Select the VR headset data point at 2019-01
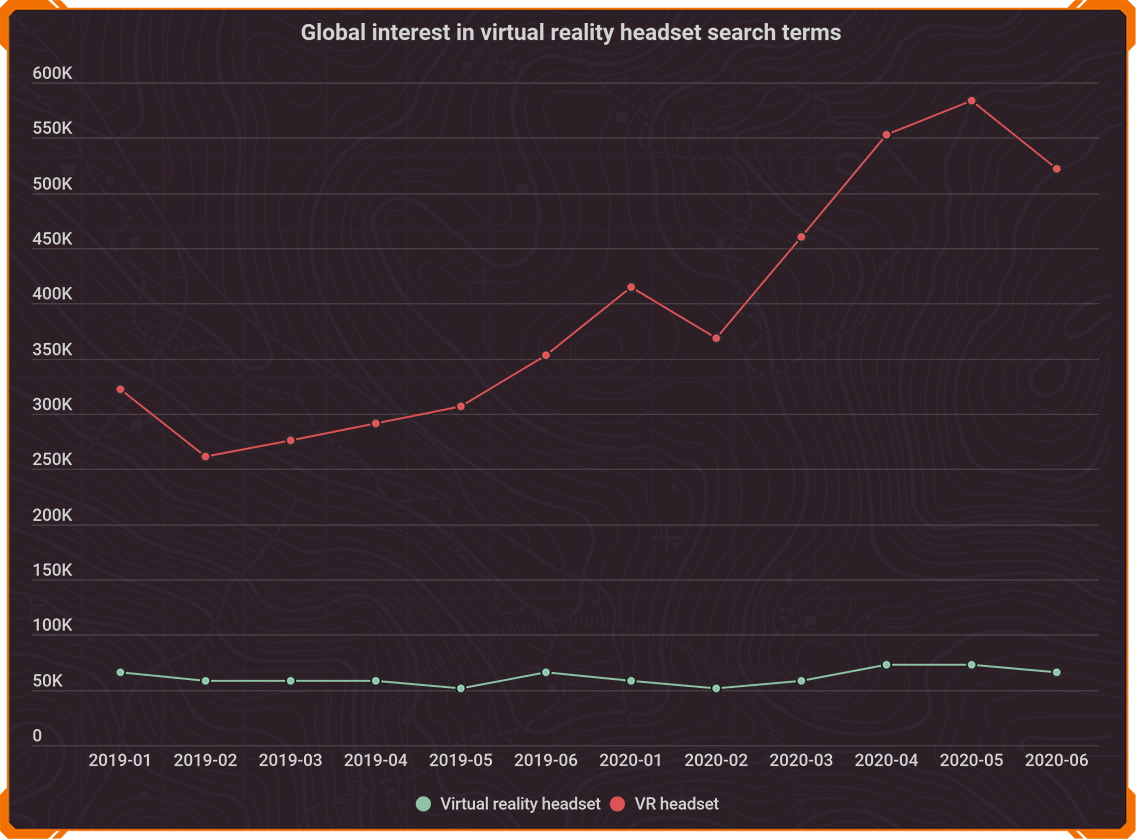Image resolution: width=1136 pixels, height=839 pixels. point(120,389)
